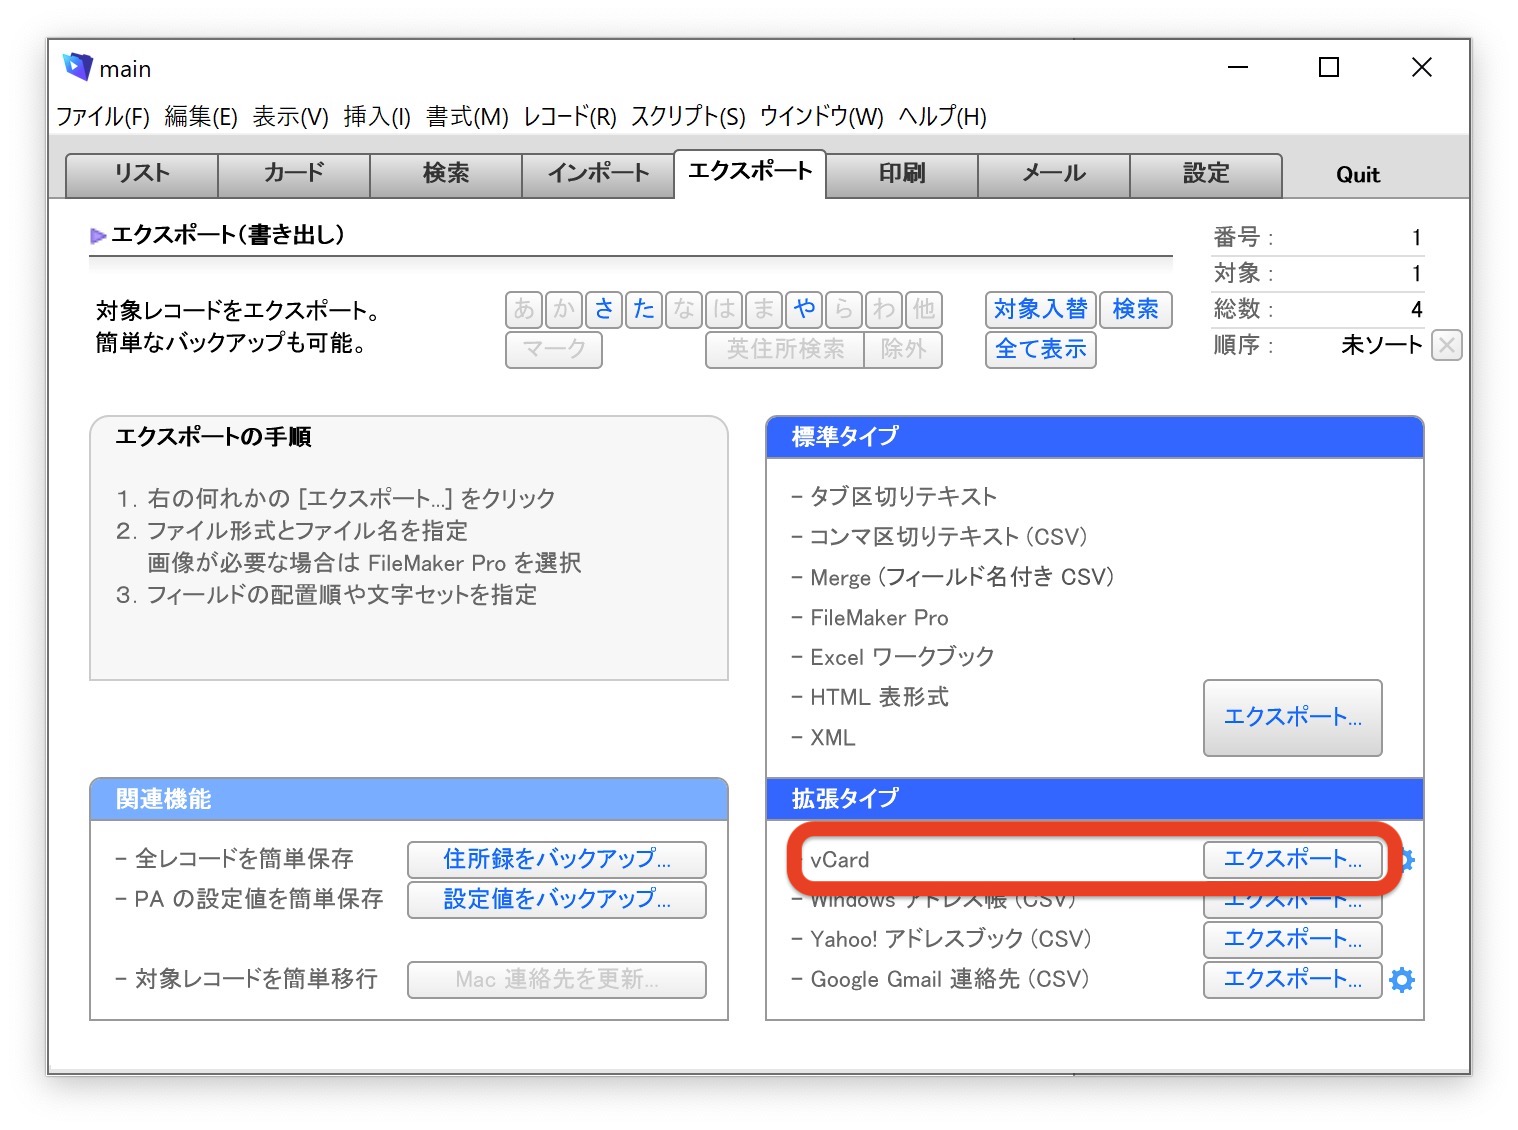This screenshot has width=1518, height=1130.
Task: Open the レコード(R) menu
Action: click(569, 117)
